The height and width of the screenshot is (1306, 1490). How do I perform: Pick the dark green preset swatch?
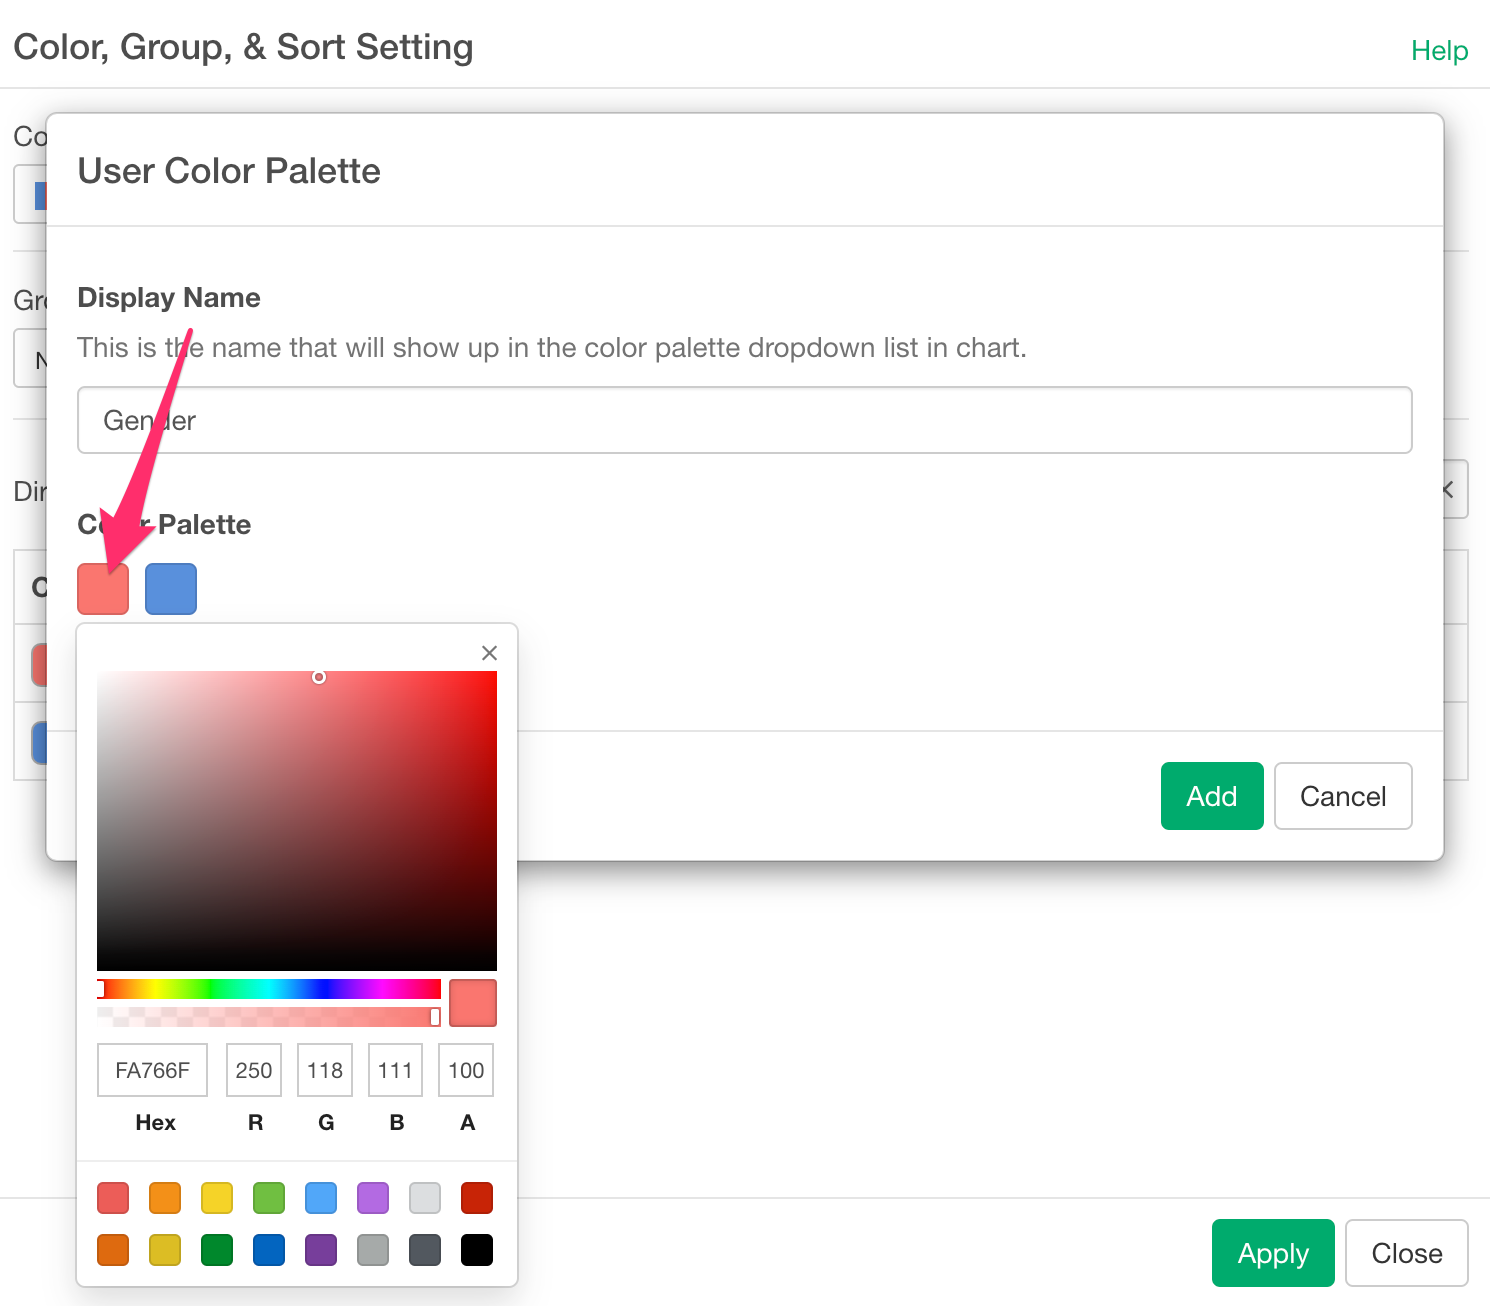tap(217, 1250)
